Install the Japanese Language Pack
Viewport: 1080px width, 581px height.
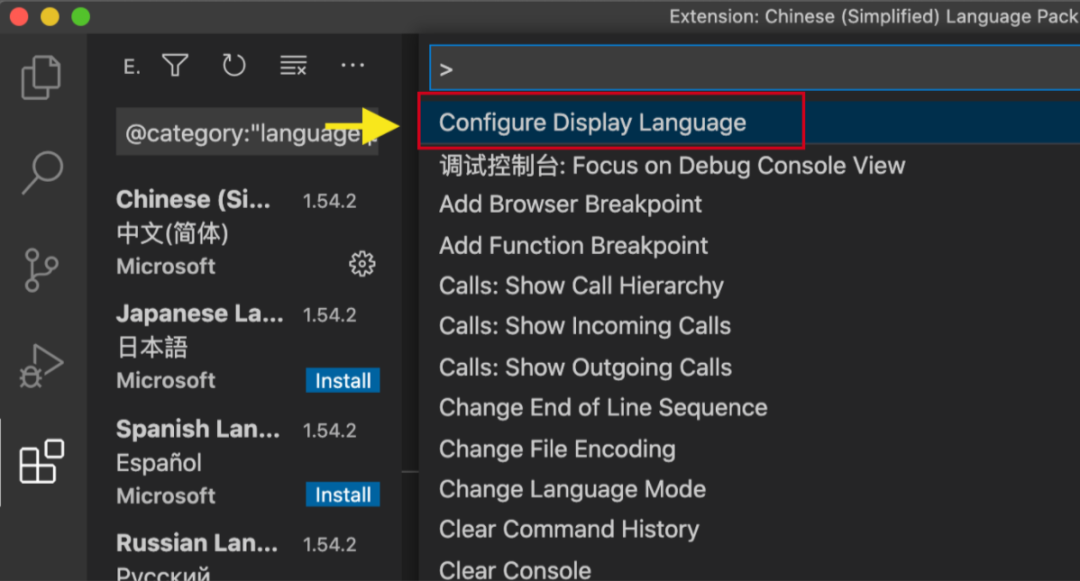(x=342, y=381)
